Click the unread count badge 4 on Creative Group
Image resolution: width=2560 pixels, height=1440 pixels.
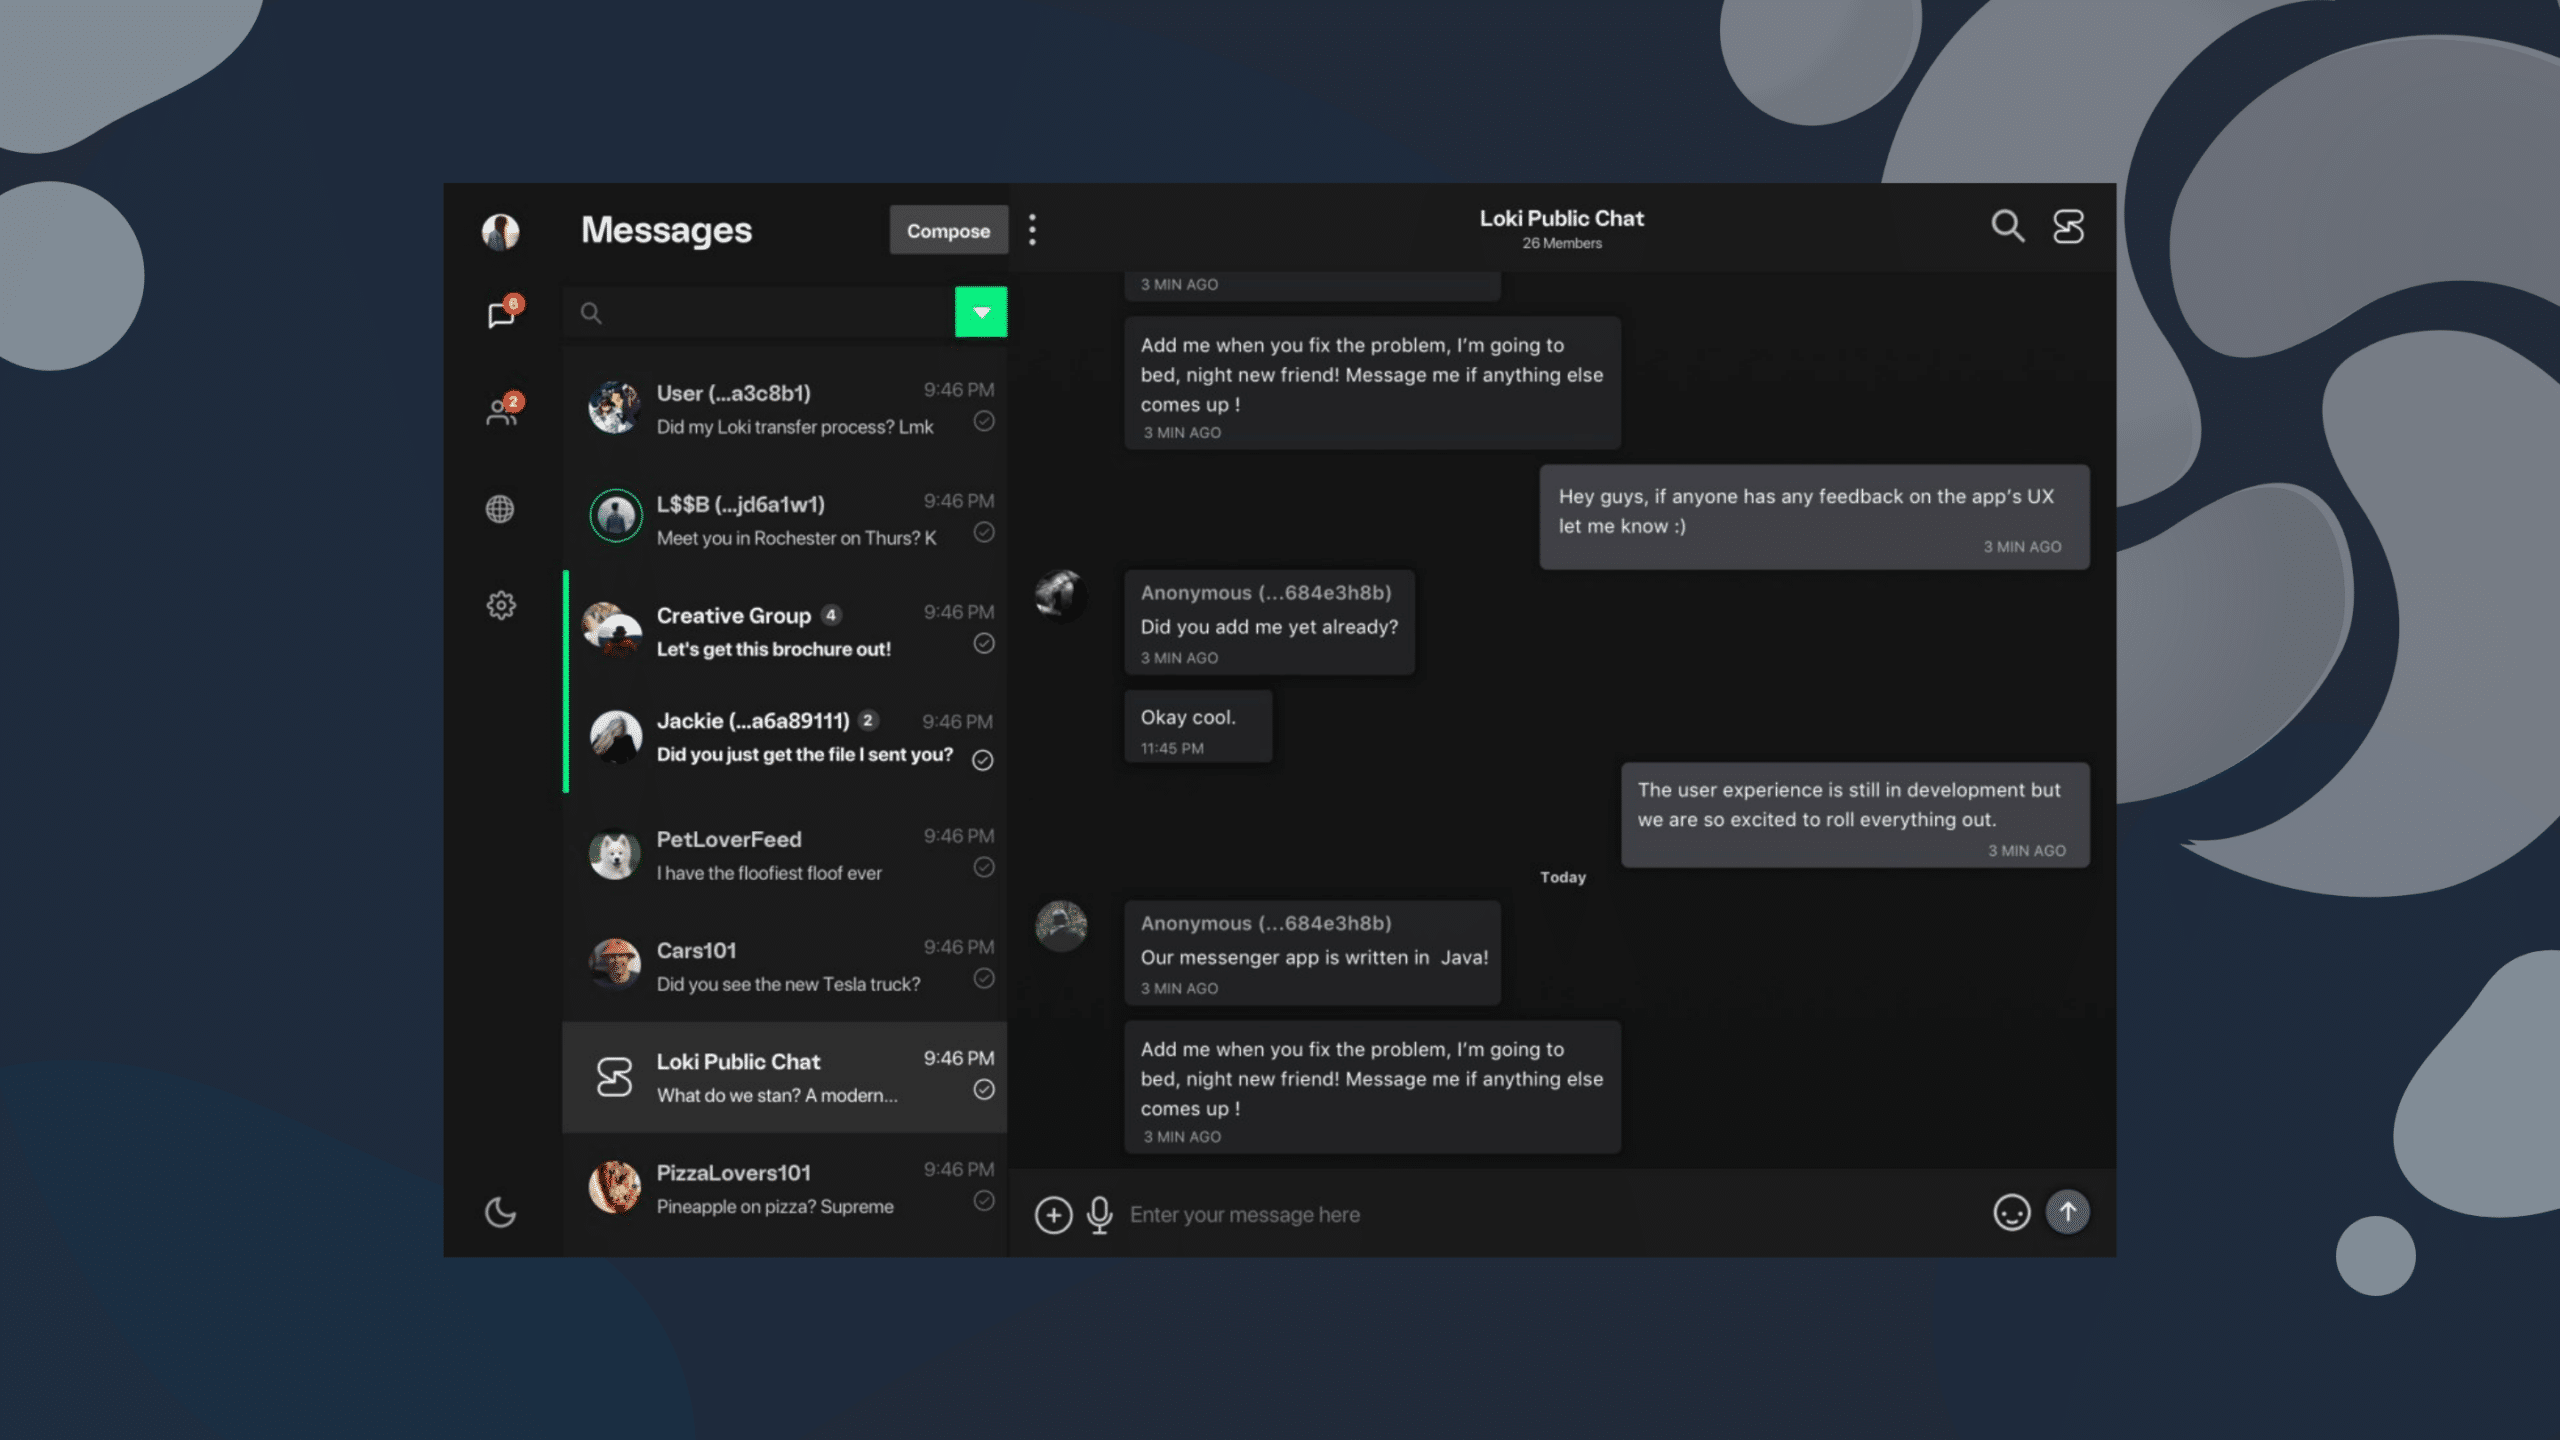click(x=831, y=615)
